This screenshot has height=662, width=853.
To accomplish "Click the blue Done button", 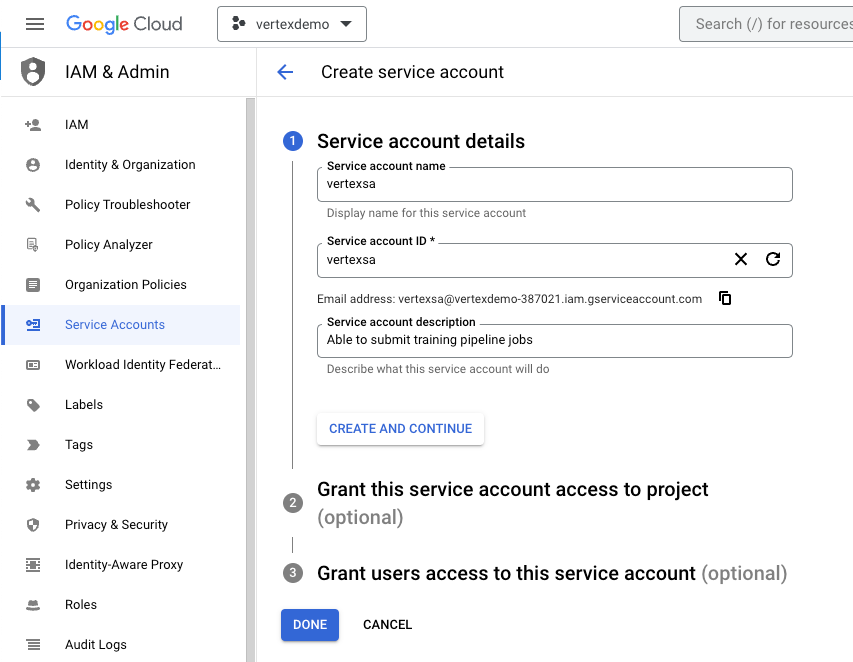I will click(310, 625).
